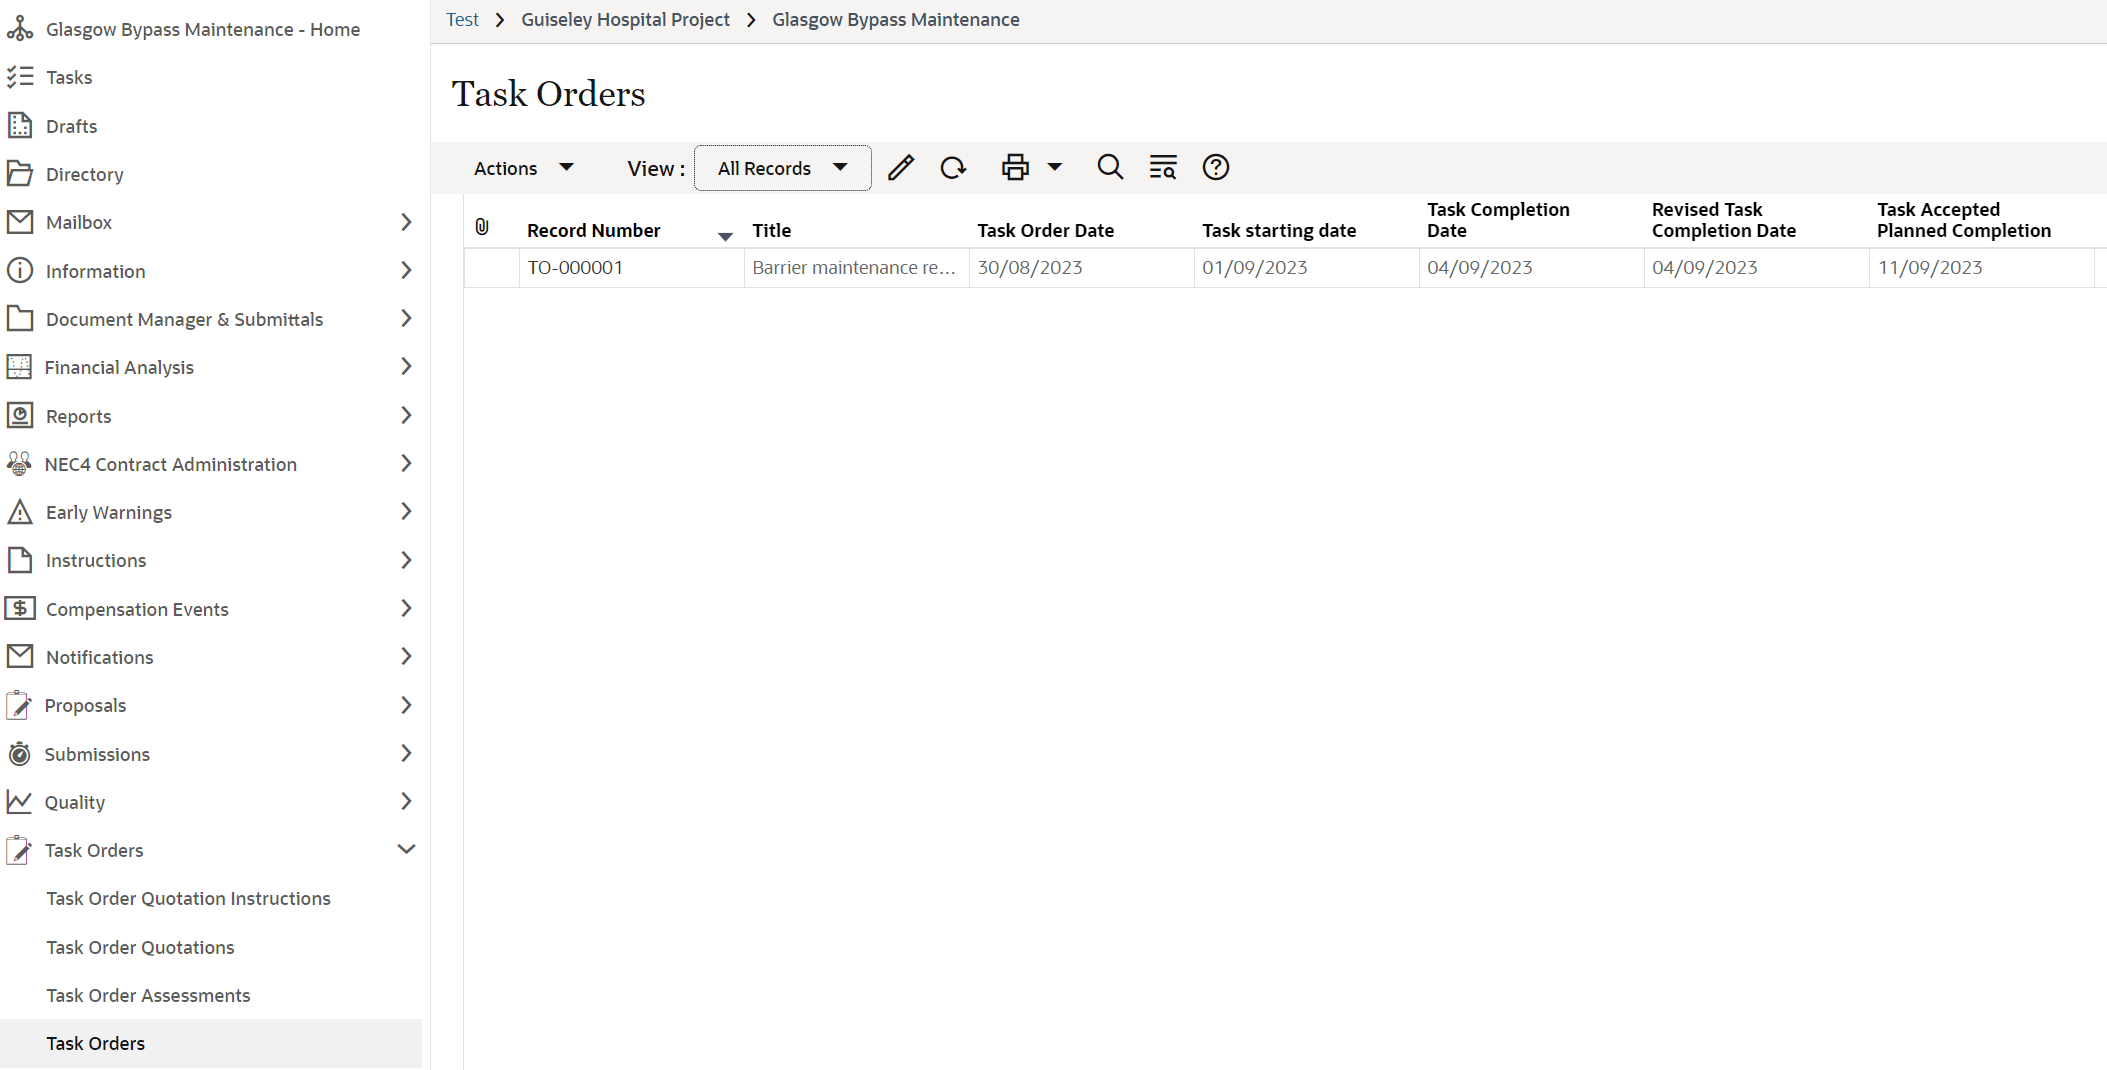Screen dimensions: 2107x1070
Task: Open Task Order Assessments menu item
Action: point(148,994)
